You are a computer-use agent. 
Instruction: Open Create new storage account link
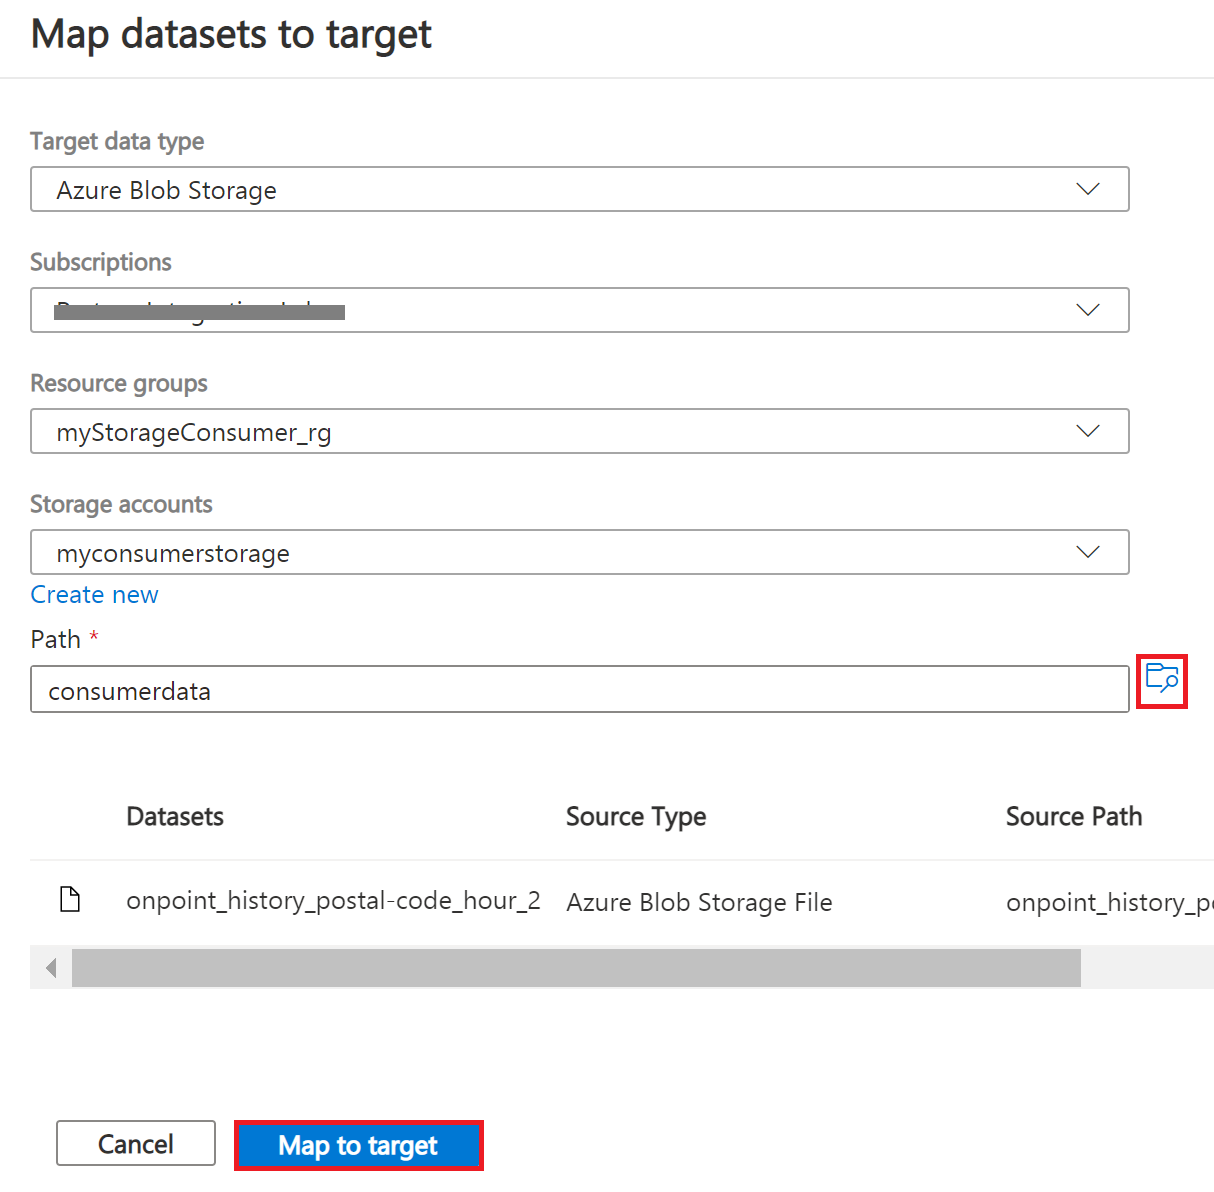coord(94,594)
